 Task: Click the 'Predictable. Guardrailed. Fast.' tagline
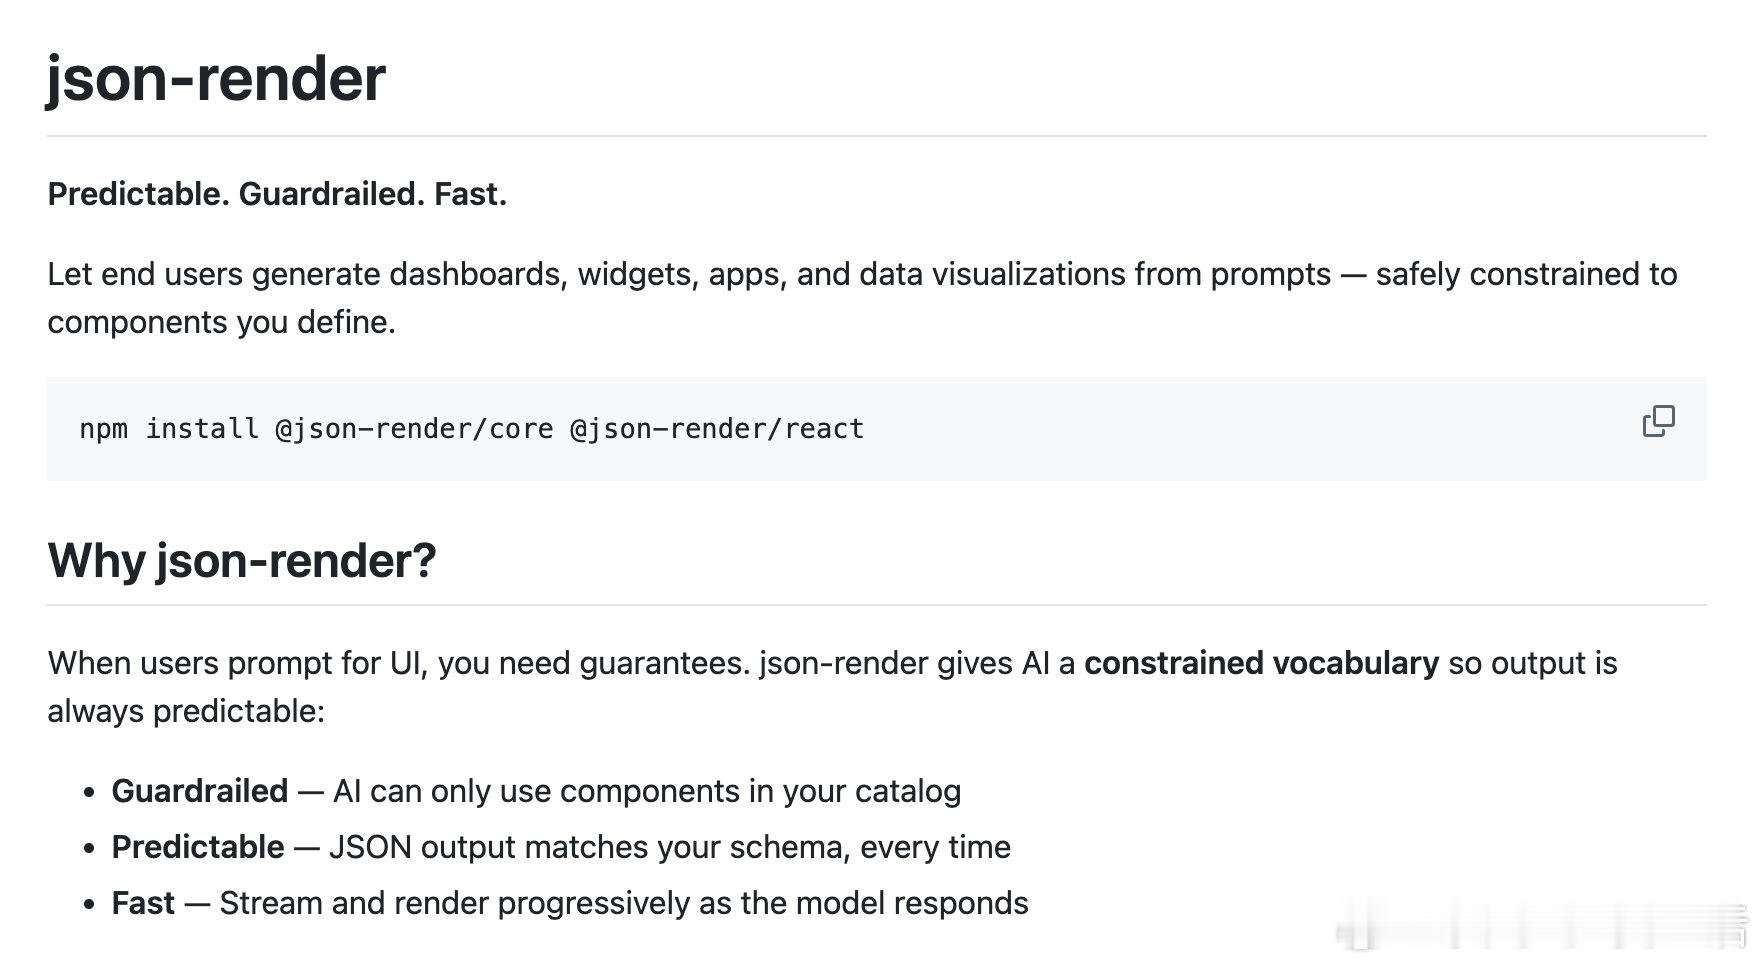tap(277, 194)
